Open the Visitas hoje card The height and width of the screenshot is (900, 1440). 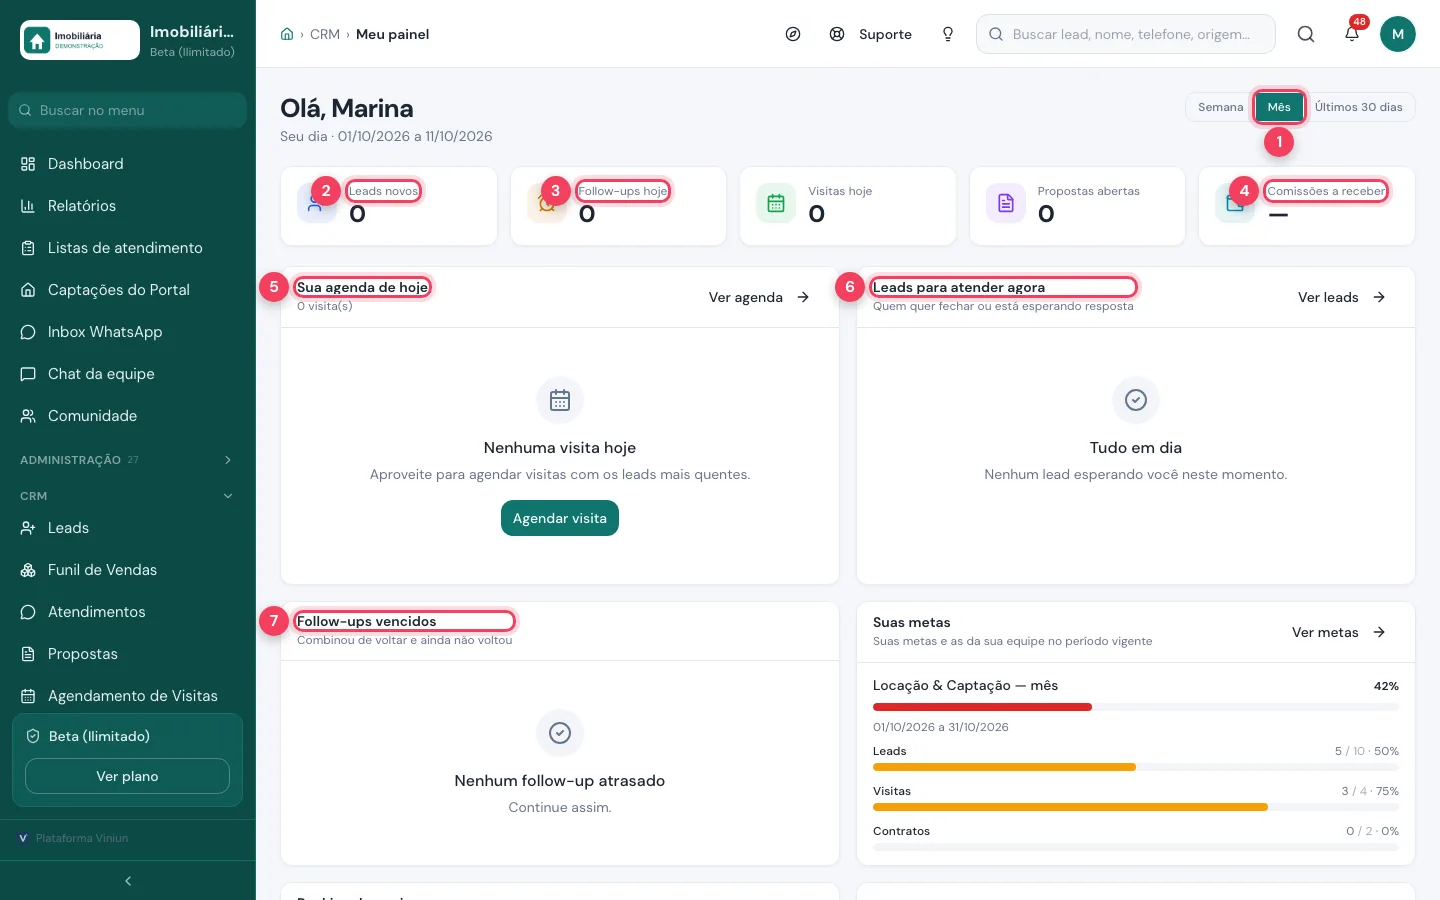click(x=848, y=206)
